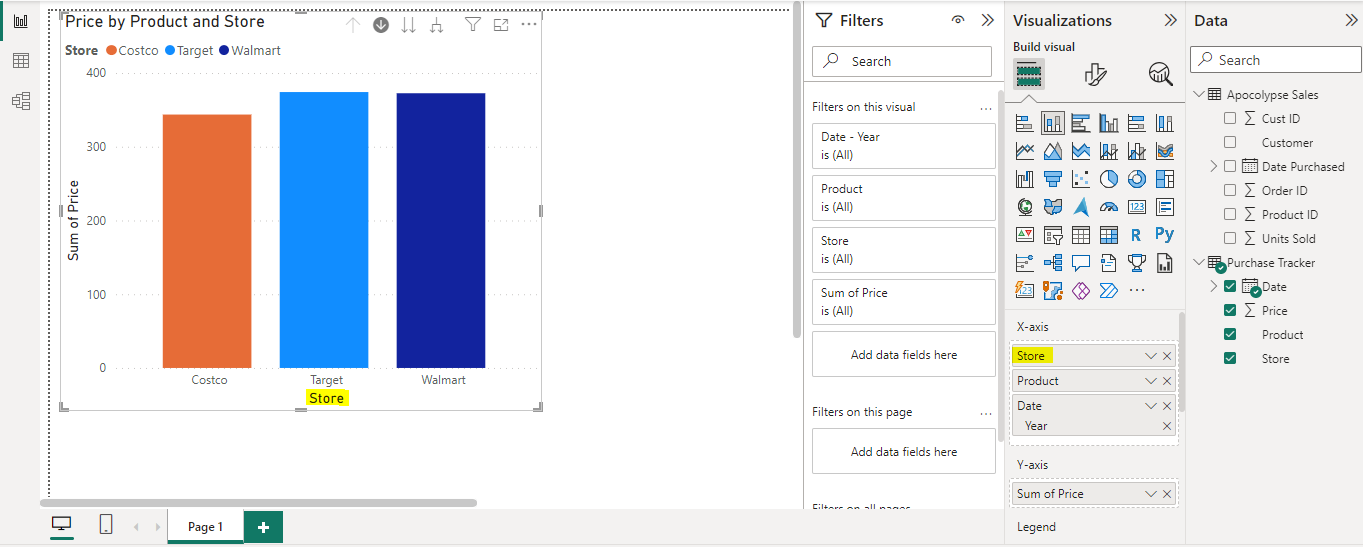Click Walmart legend color dot

224,50
